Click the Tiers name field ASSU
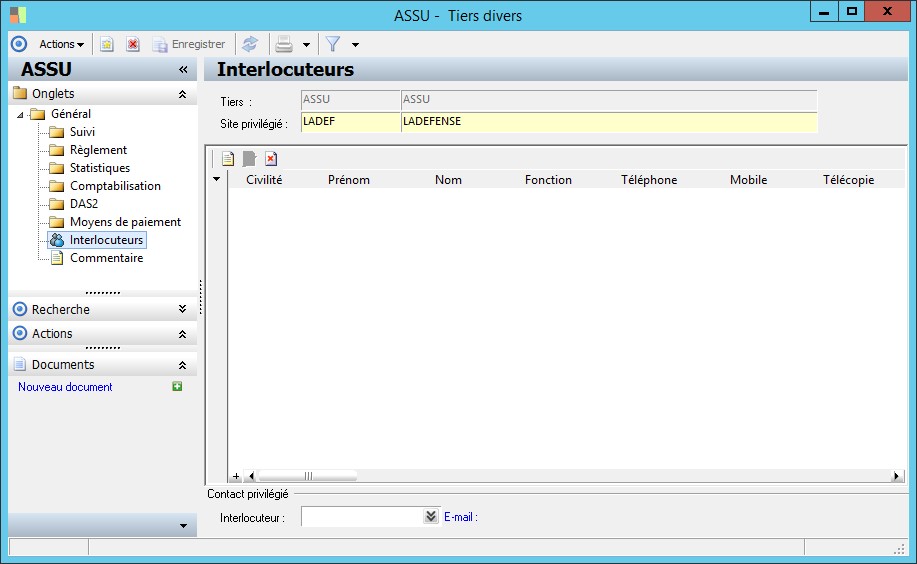This screenshot has height=564, width=917. [609, 100]
